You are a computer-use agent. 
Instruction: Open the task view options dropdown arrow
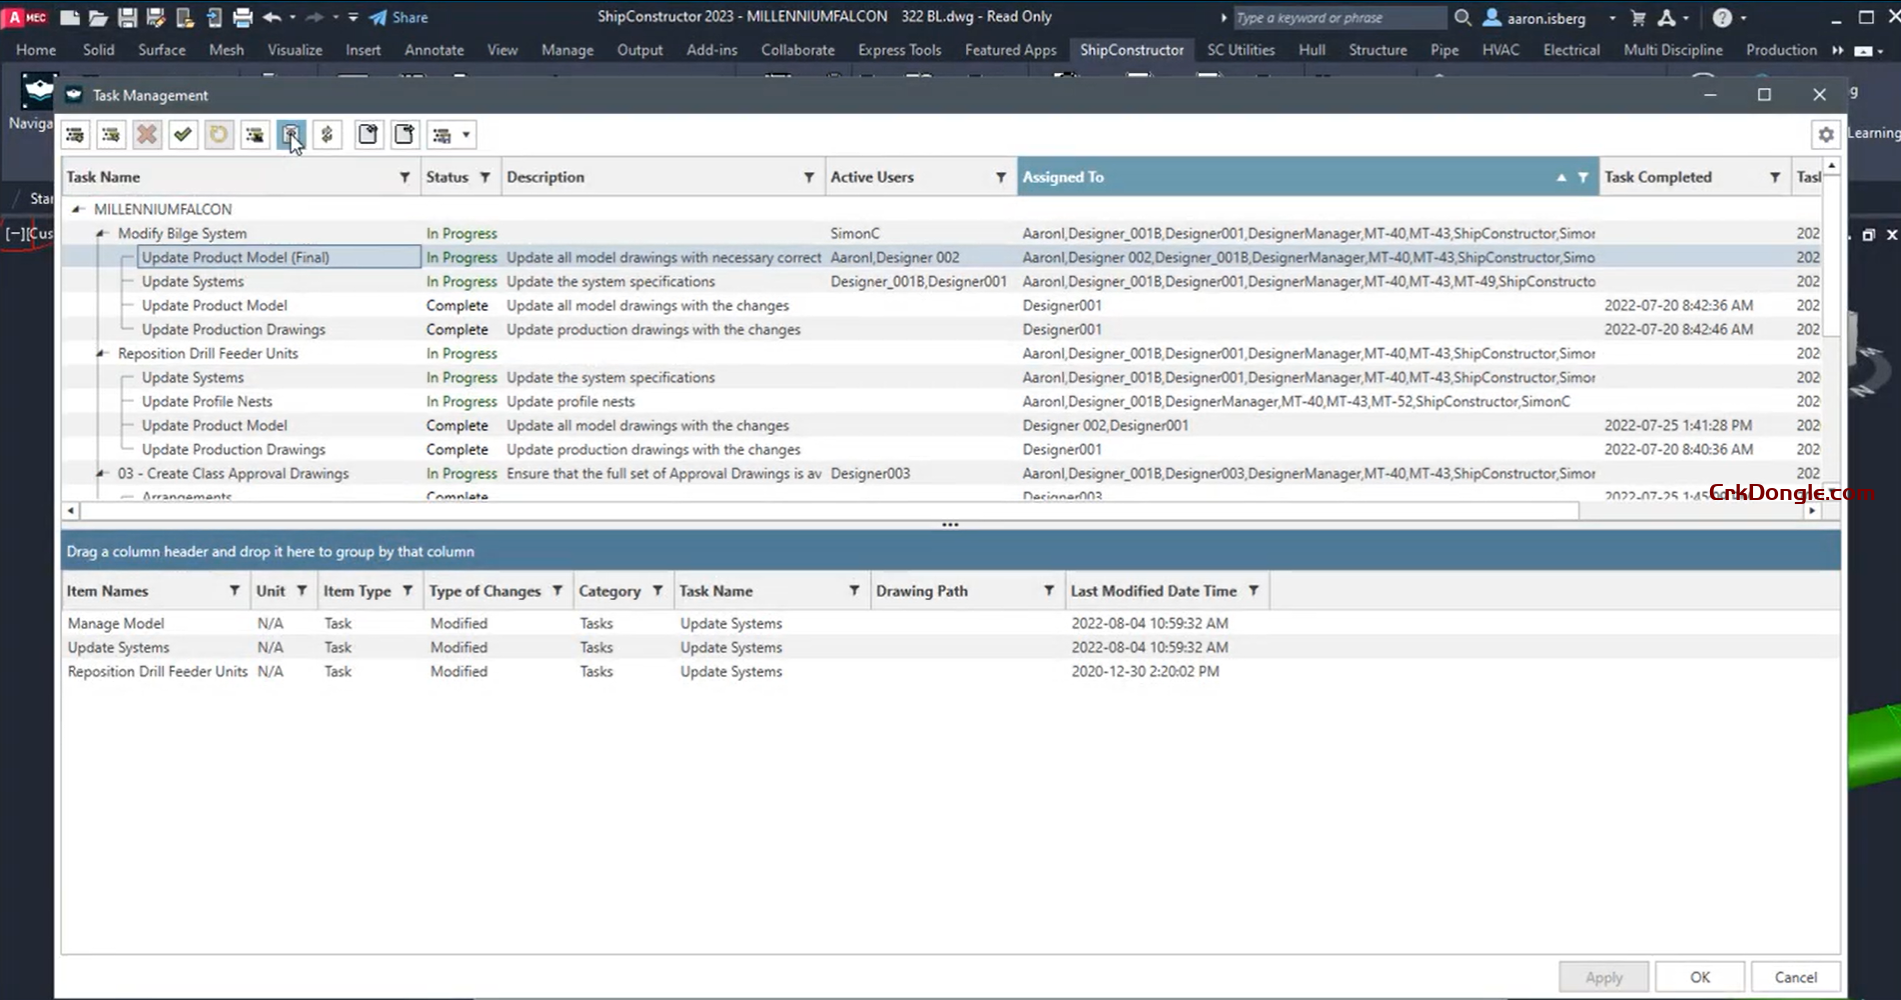[x=466, y=135]
